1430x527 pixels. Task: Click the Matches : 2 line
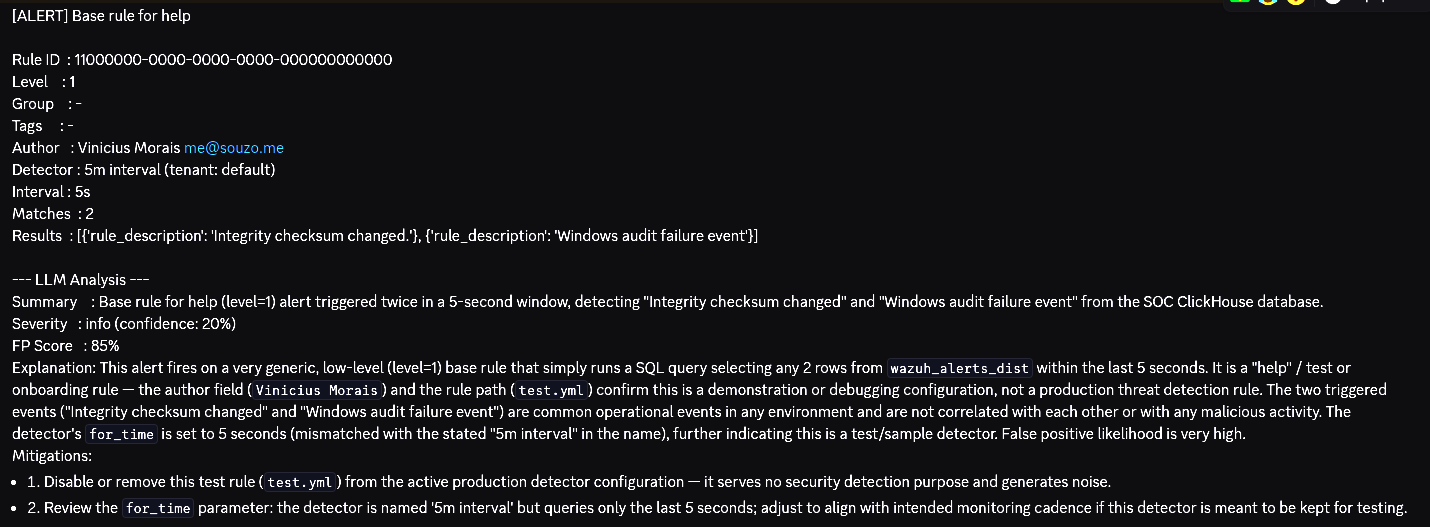(53, 214)
